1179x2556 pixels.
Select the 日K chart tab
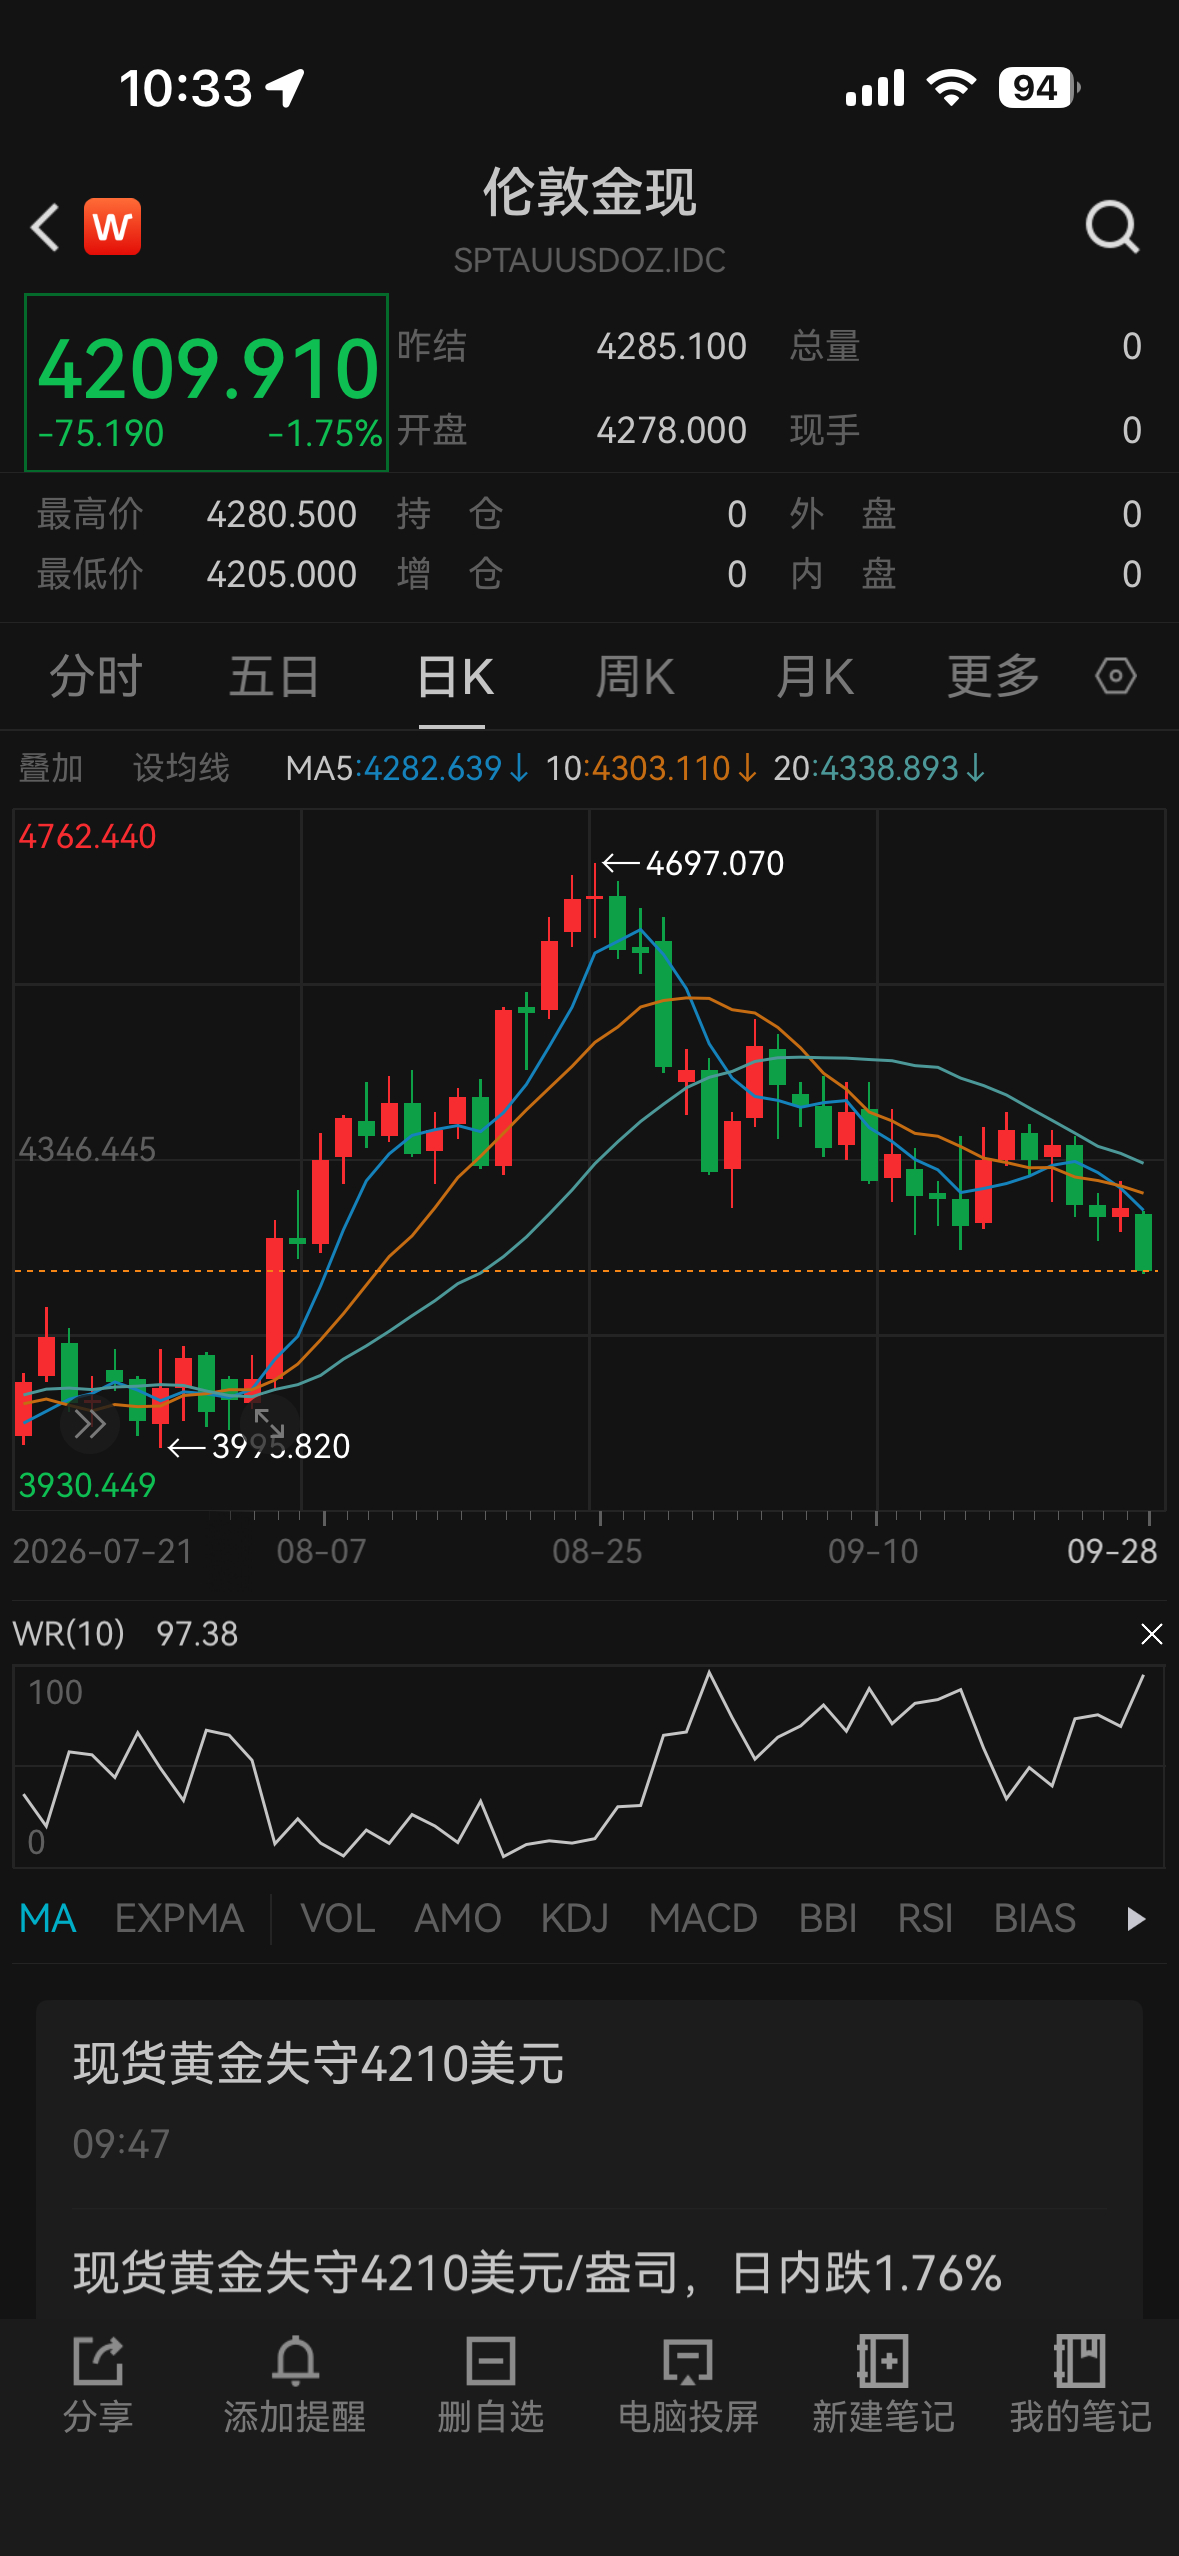pyautogui.click(x=455, y=677)
